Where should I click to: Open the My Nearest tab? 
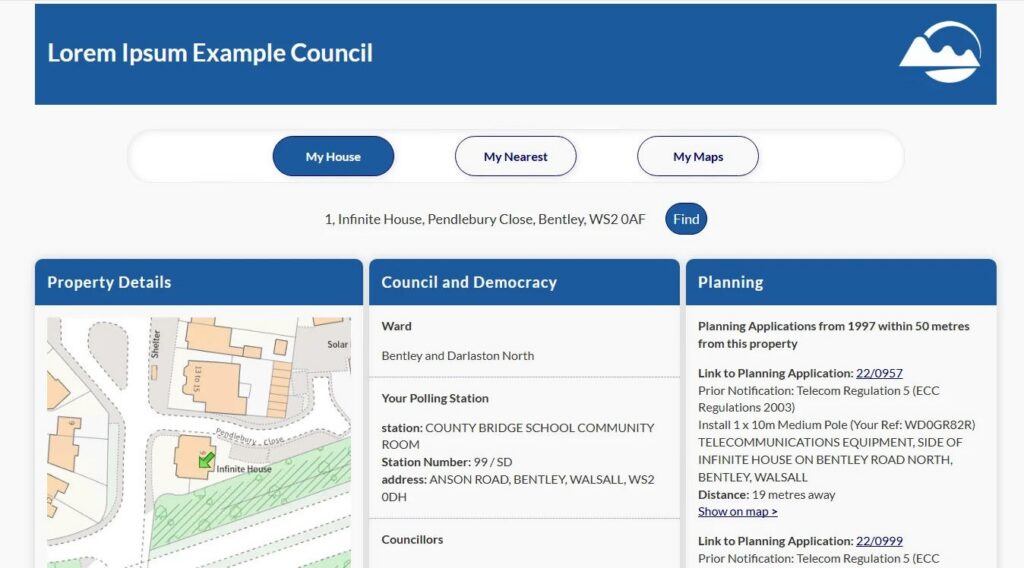point(515,156)
